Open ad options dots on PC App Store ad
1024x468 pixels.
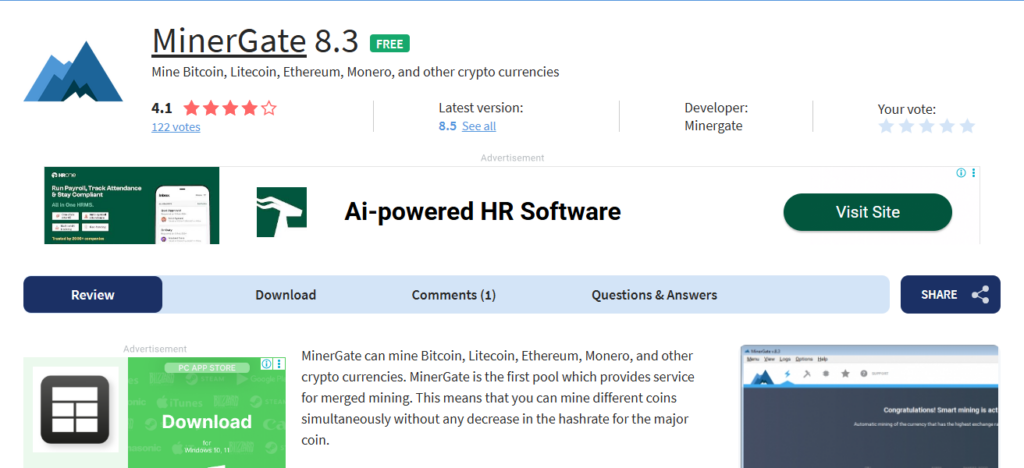tap(280, 364)
